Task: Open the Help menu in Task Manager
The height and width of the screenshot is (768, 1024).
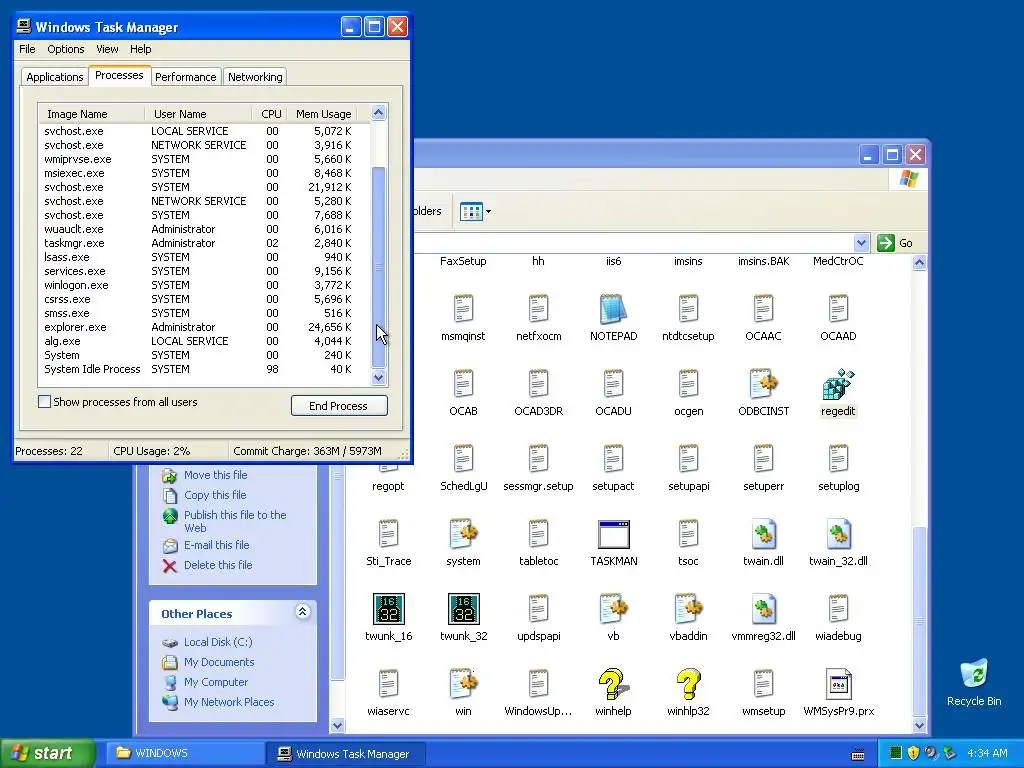Action: click(x=140, y=49)
